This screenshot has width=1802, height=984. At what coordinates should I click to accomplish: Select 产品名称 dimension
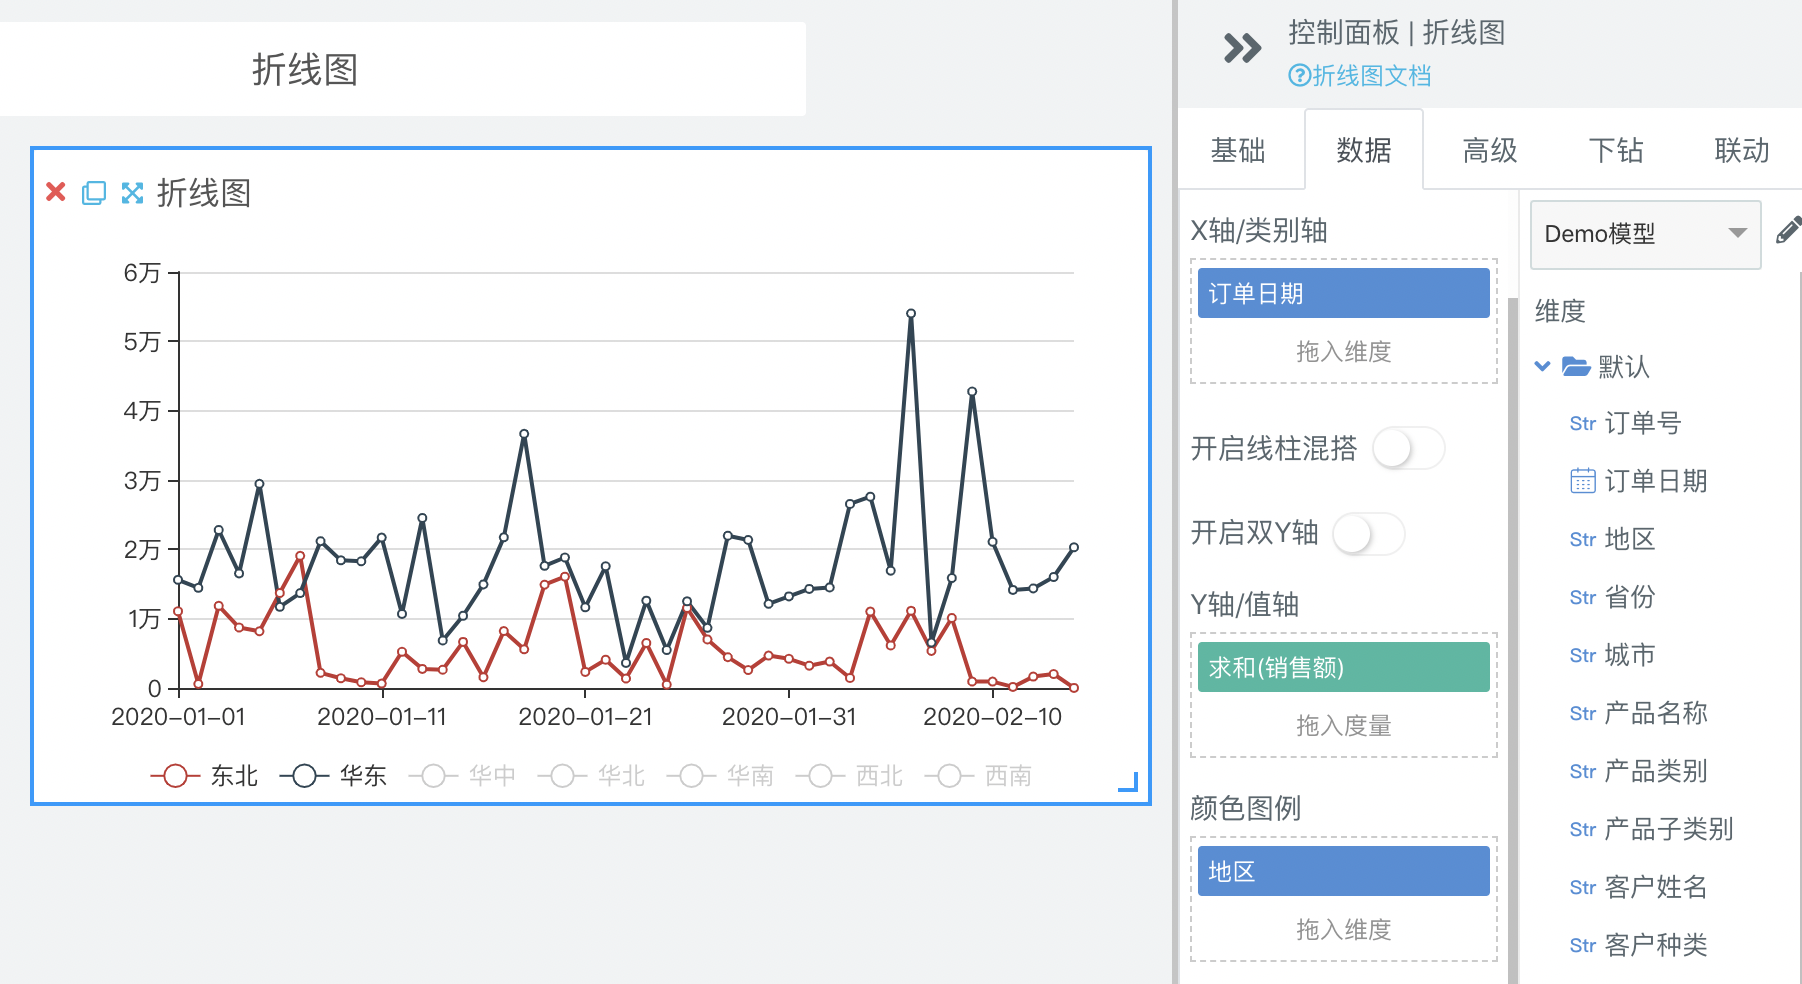pos(1656,713)
